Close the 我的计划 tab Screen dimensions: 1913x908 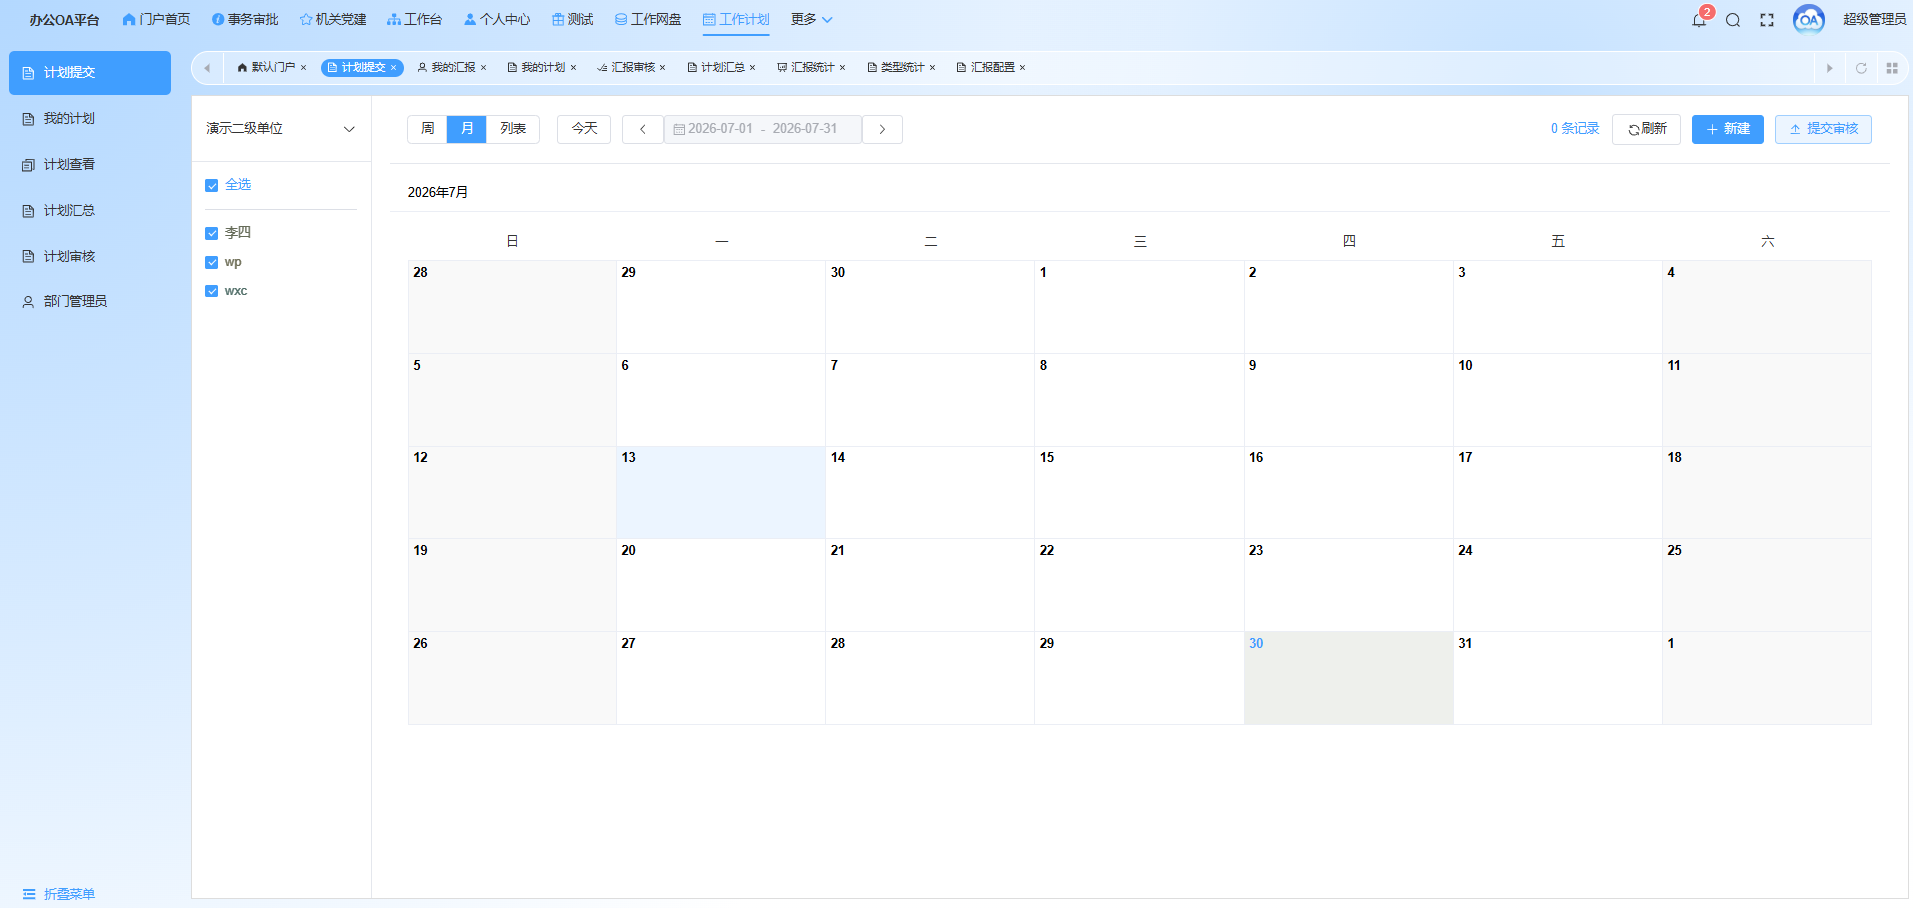(573, 68)
